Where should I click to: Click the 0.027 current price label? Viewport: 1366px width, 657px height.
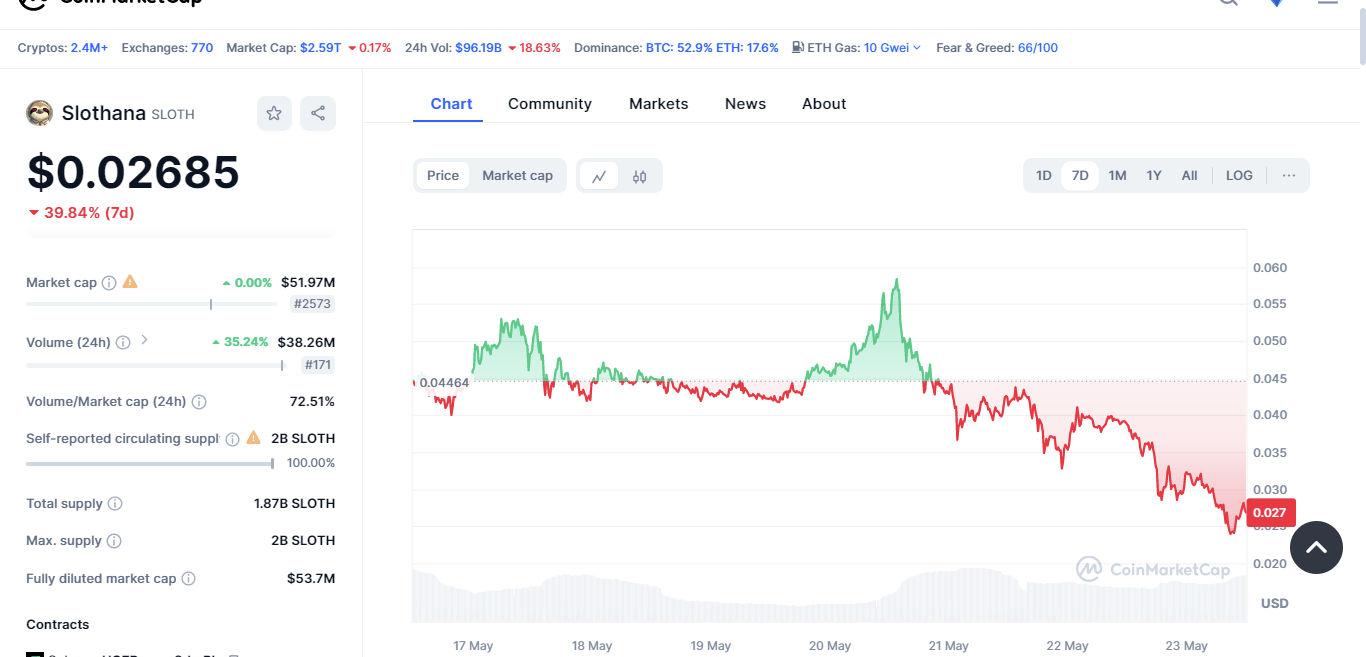coord(1270,512)
